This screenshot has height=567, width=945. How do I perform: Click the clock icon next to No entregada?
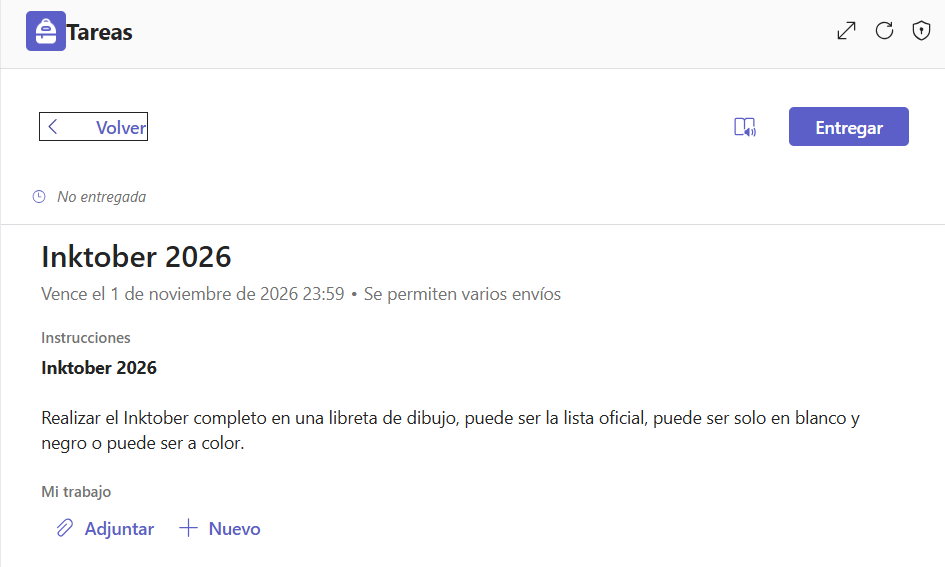click(x=39, y=197)
